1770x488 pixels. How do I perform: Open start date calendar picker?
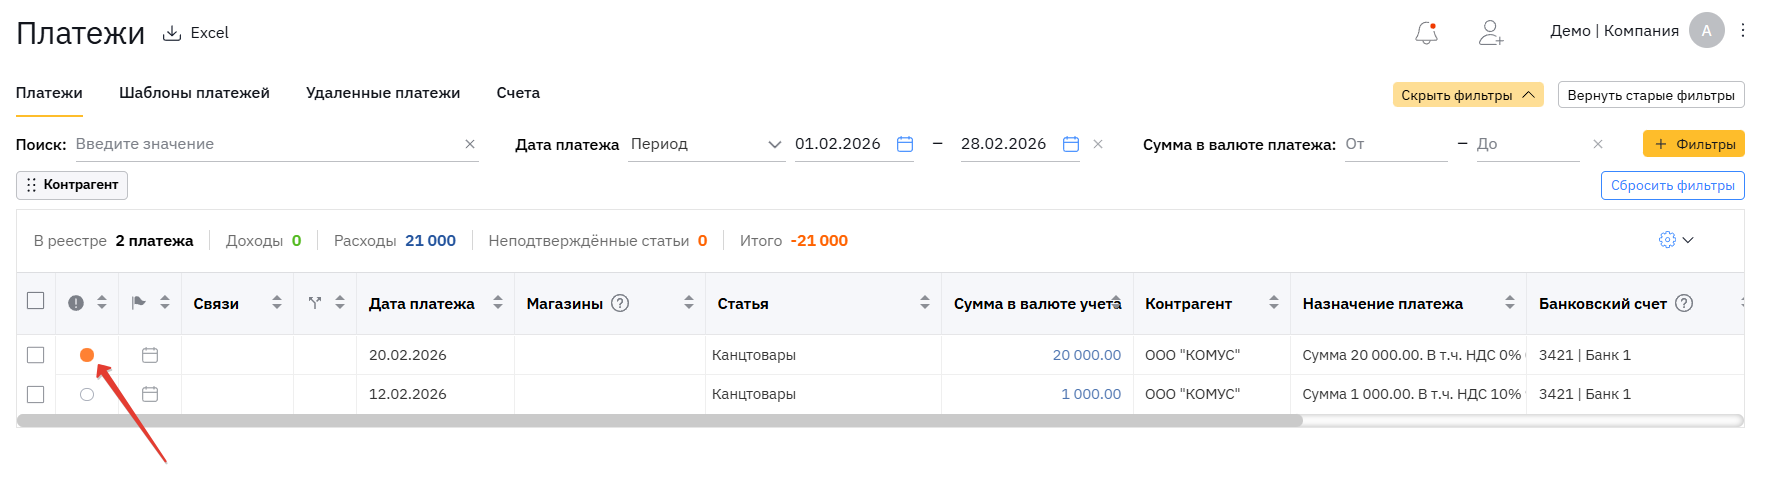point(905,144)
